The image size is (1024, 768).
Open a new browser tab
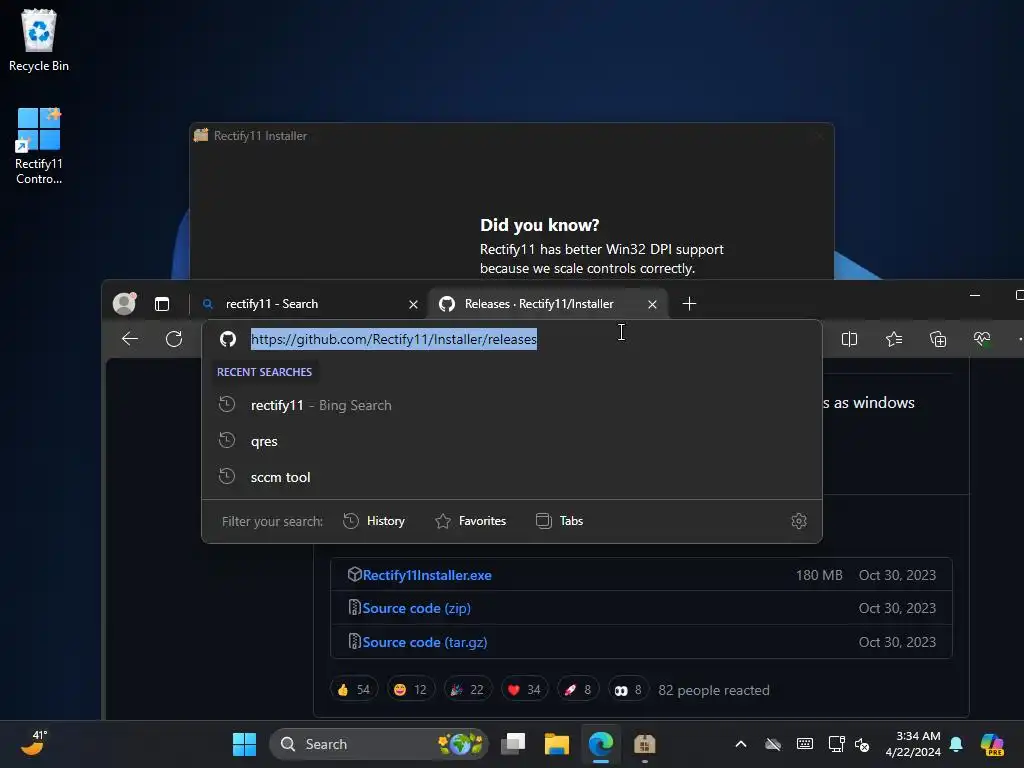[x=689, y=304]
